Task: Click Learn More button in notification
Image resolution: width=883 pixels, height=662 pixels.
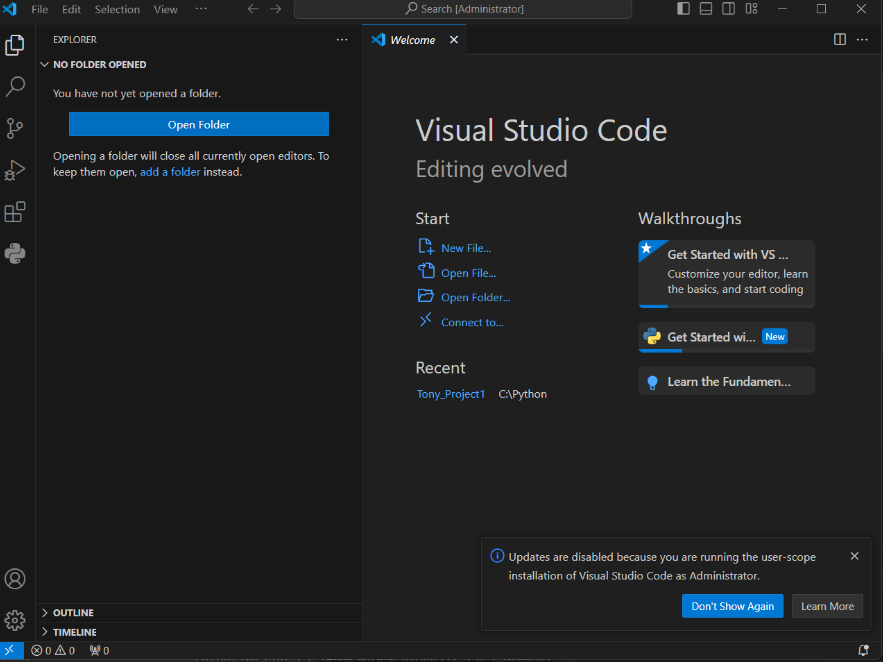Action: pyautogui.click(x=827, y=606)
